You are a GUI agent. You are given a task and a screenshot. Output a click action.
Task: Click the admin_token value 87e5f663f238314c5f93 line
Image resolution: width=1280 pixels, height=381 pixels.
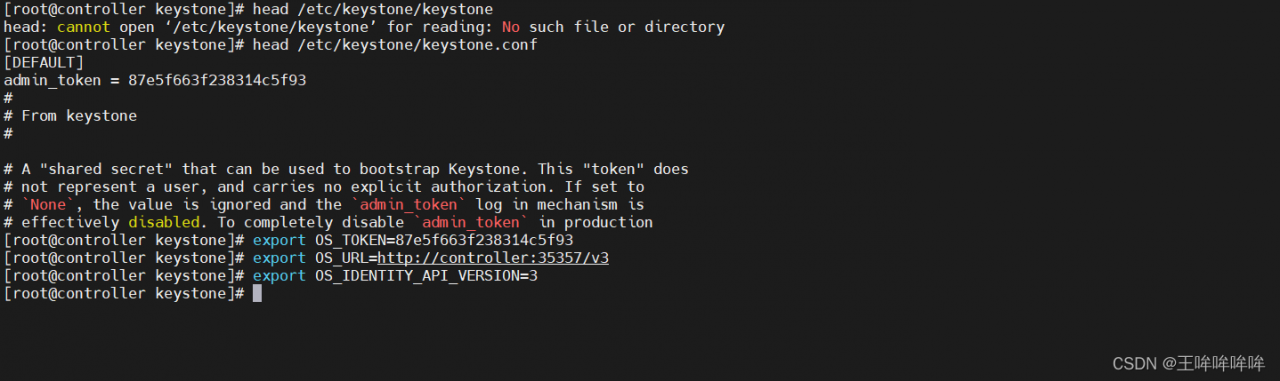[x=155, y=80]
